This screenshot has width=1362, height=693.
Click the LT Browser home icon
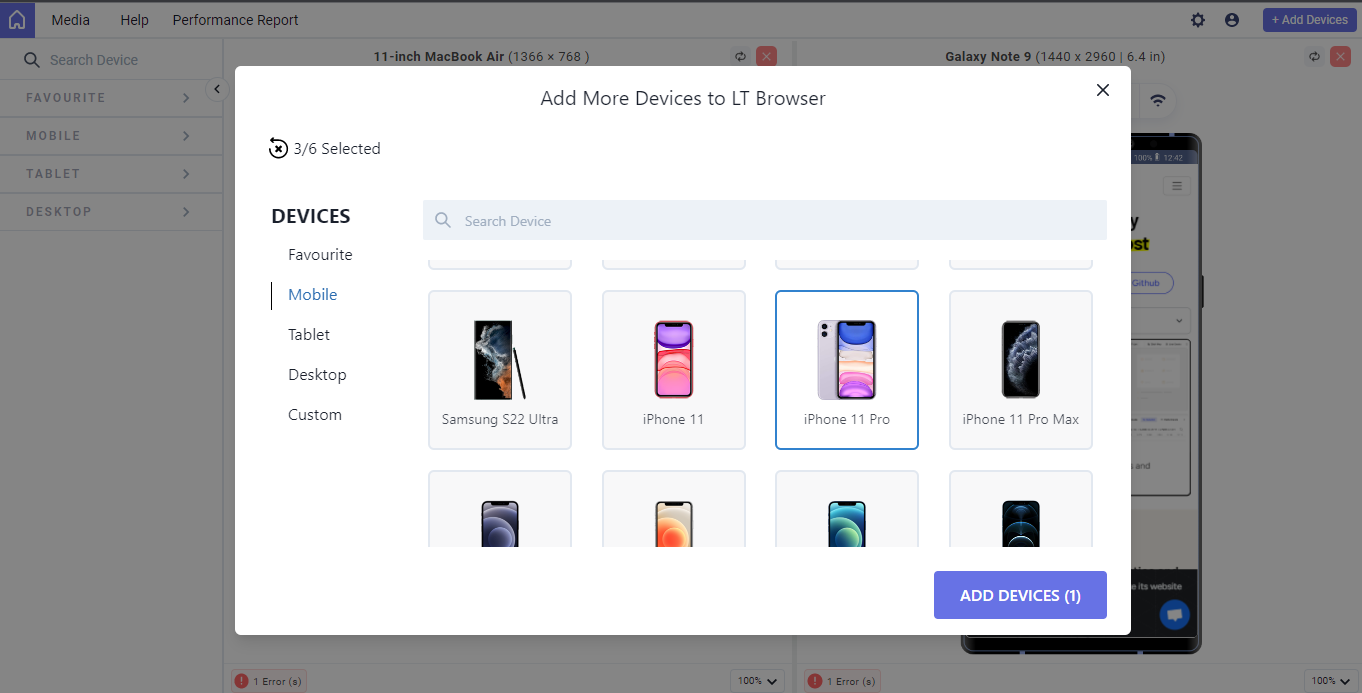17,20
